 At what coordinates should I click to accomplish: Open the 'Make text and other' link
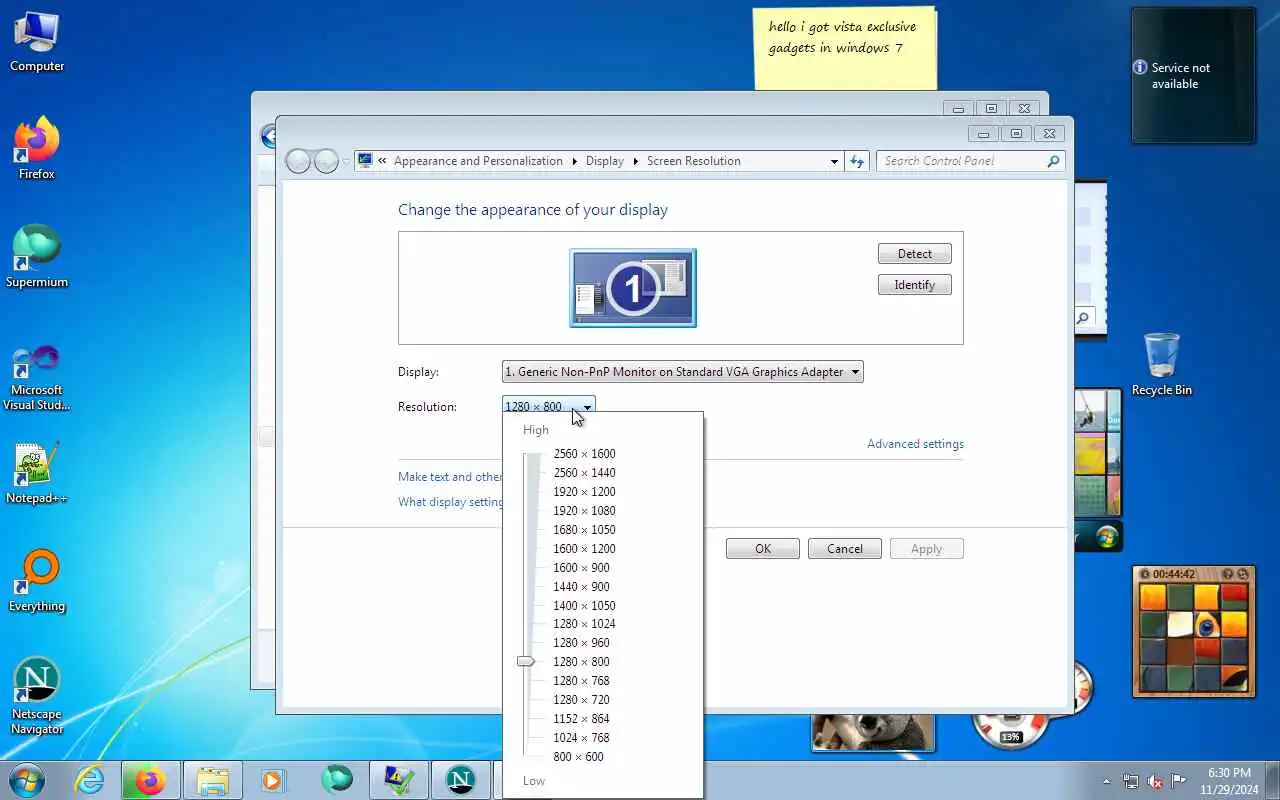click(450, 477)
